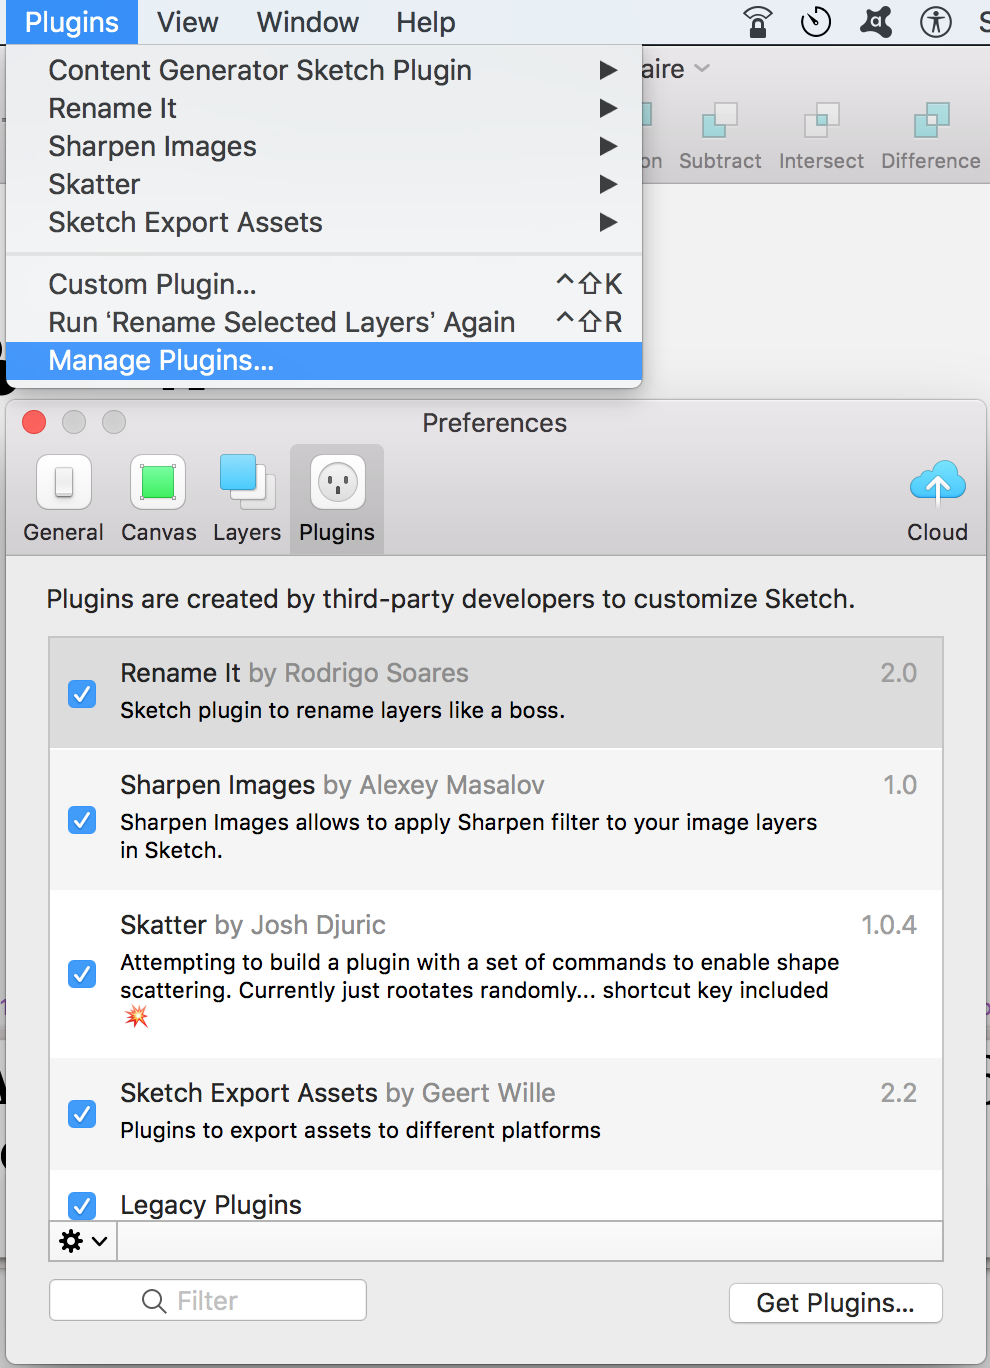Select Manage Plugins... menu entry
The image size is (990, 1368).
[x=324, y=360]
